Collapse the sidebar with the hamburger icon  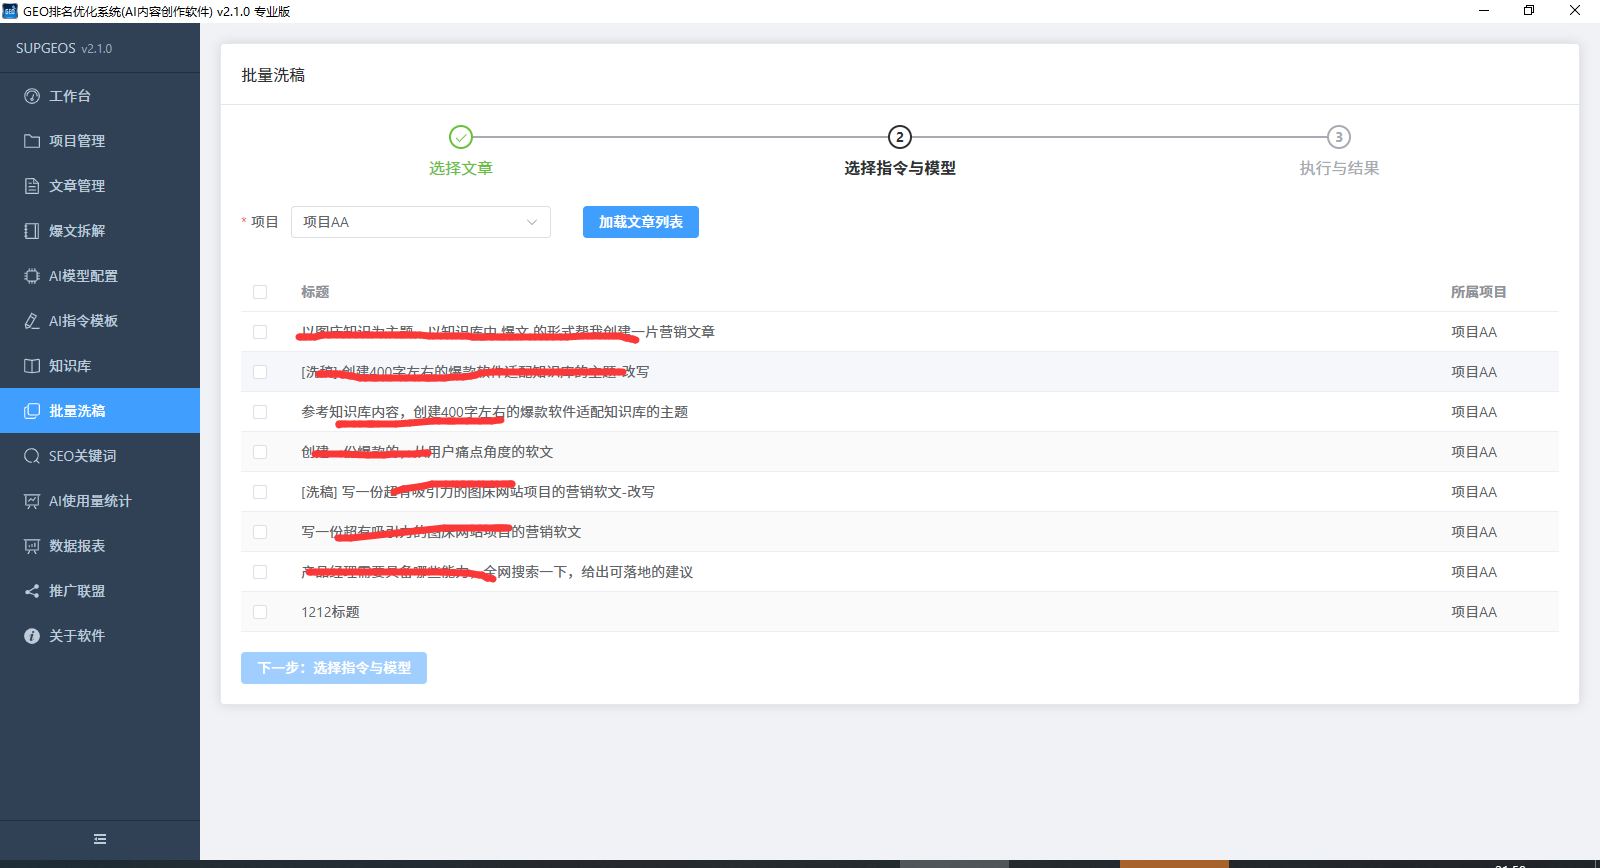pyautogui.click(x=100, y=839)
